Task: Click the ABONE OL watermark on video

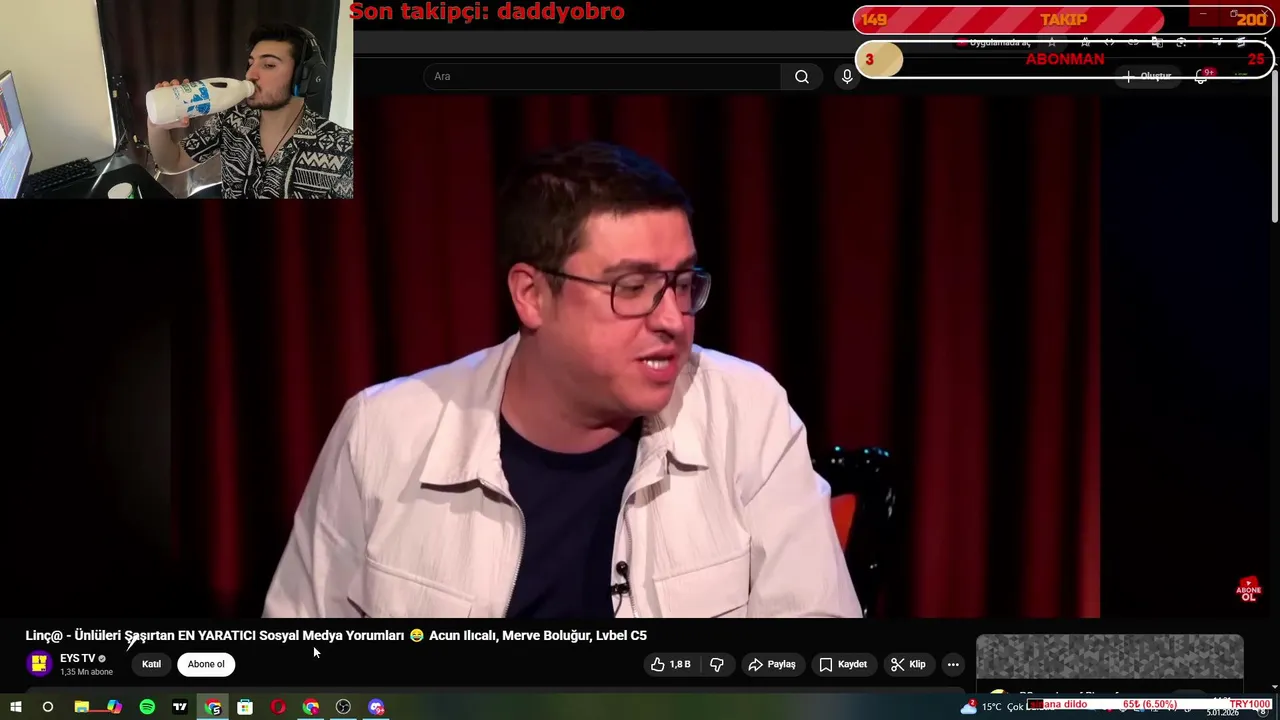Action: coord(1248,589)
